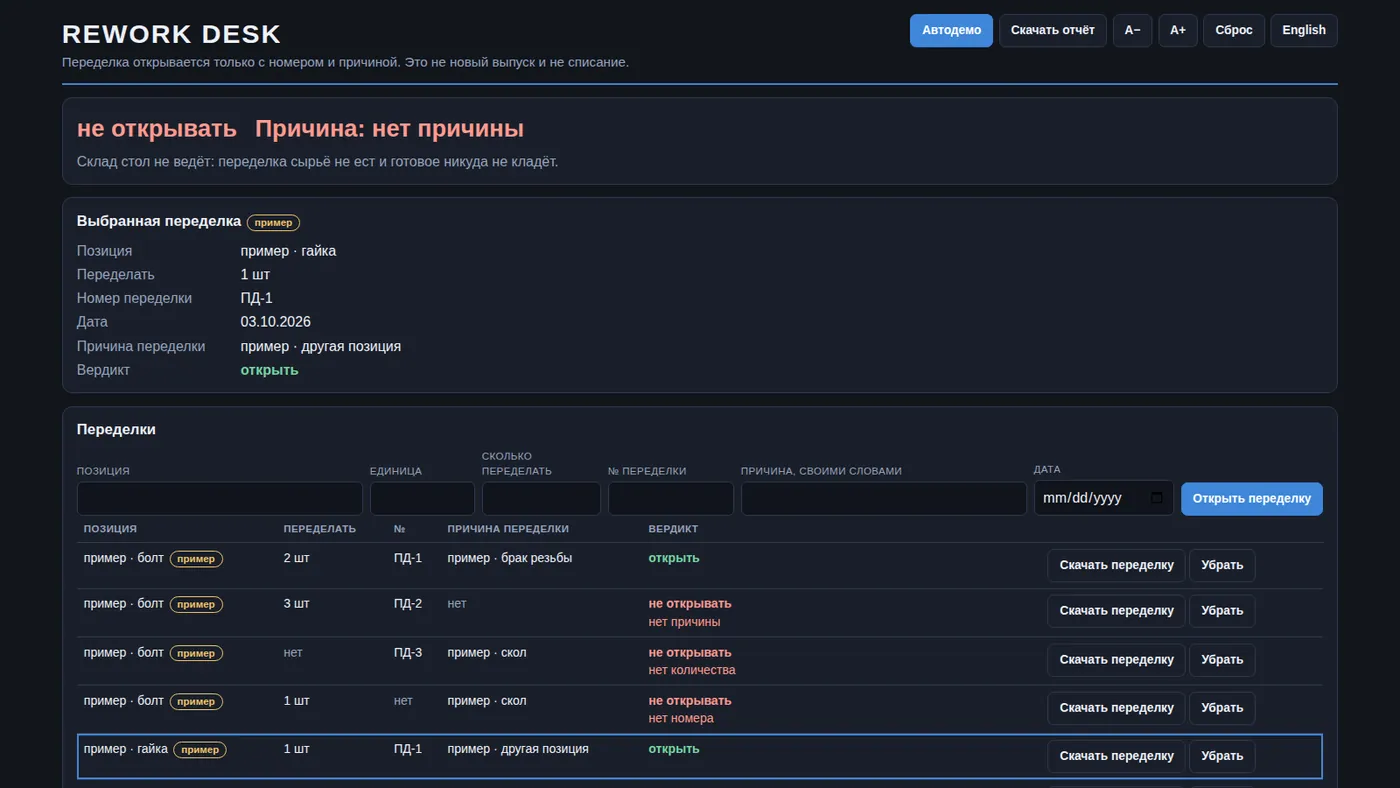Image resolution: width=1400 pixels, height=788 pixels.
Task: Click the Причина: нет причины headline
Action: click(x=389, y=129)
